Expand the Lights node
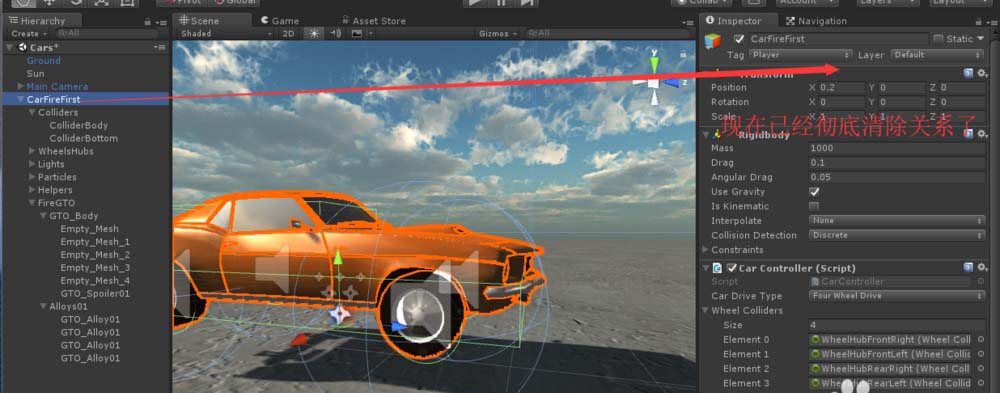This screenshot has width=1000, height=393. (32, 164)
